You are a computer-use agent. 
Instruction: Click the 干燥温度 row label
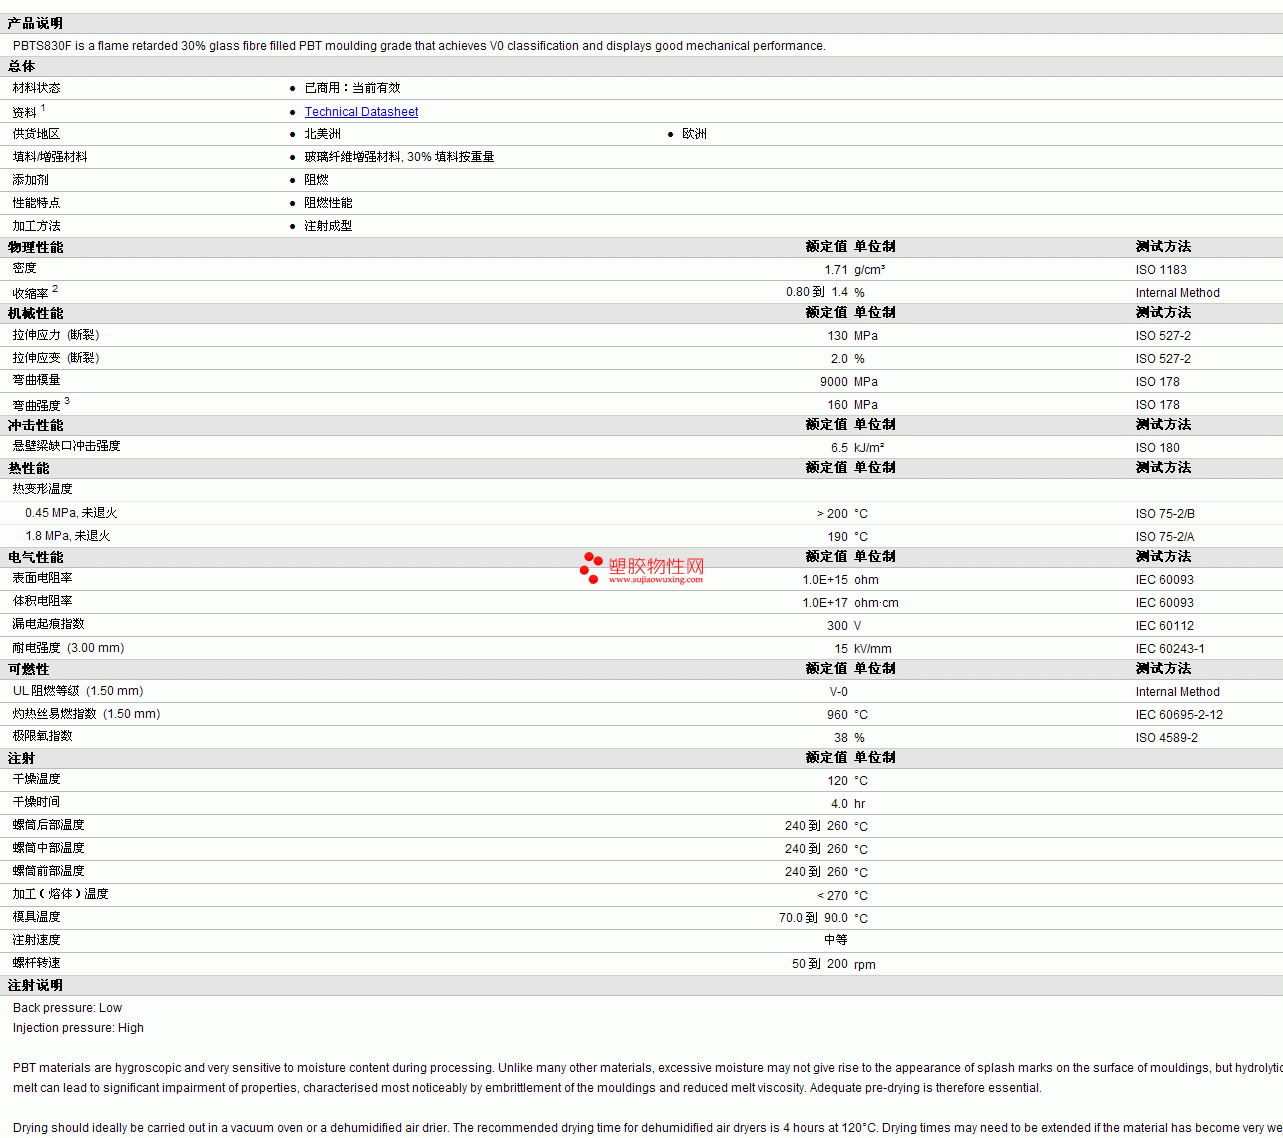36,779
